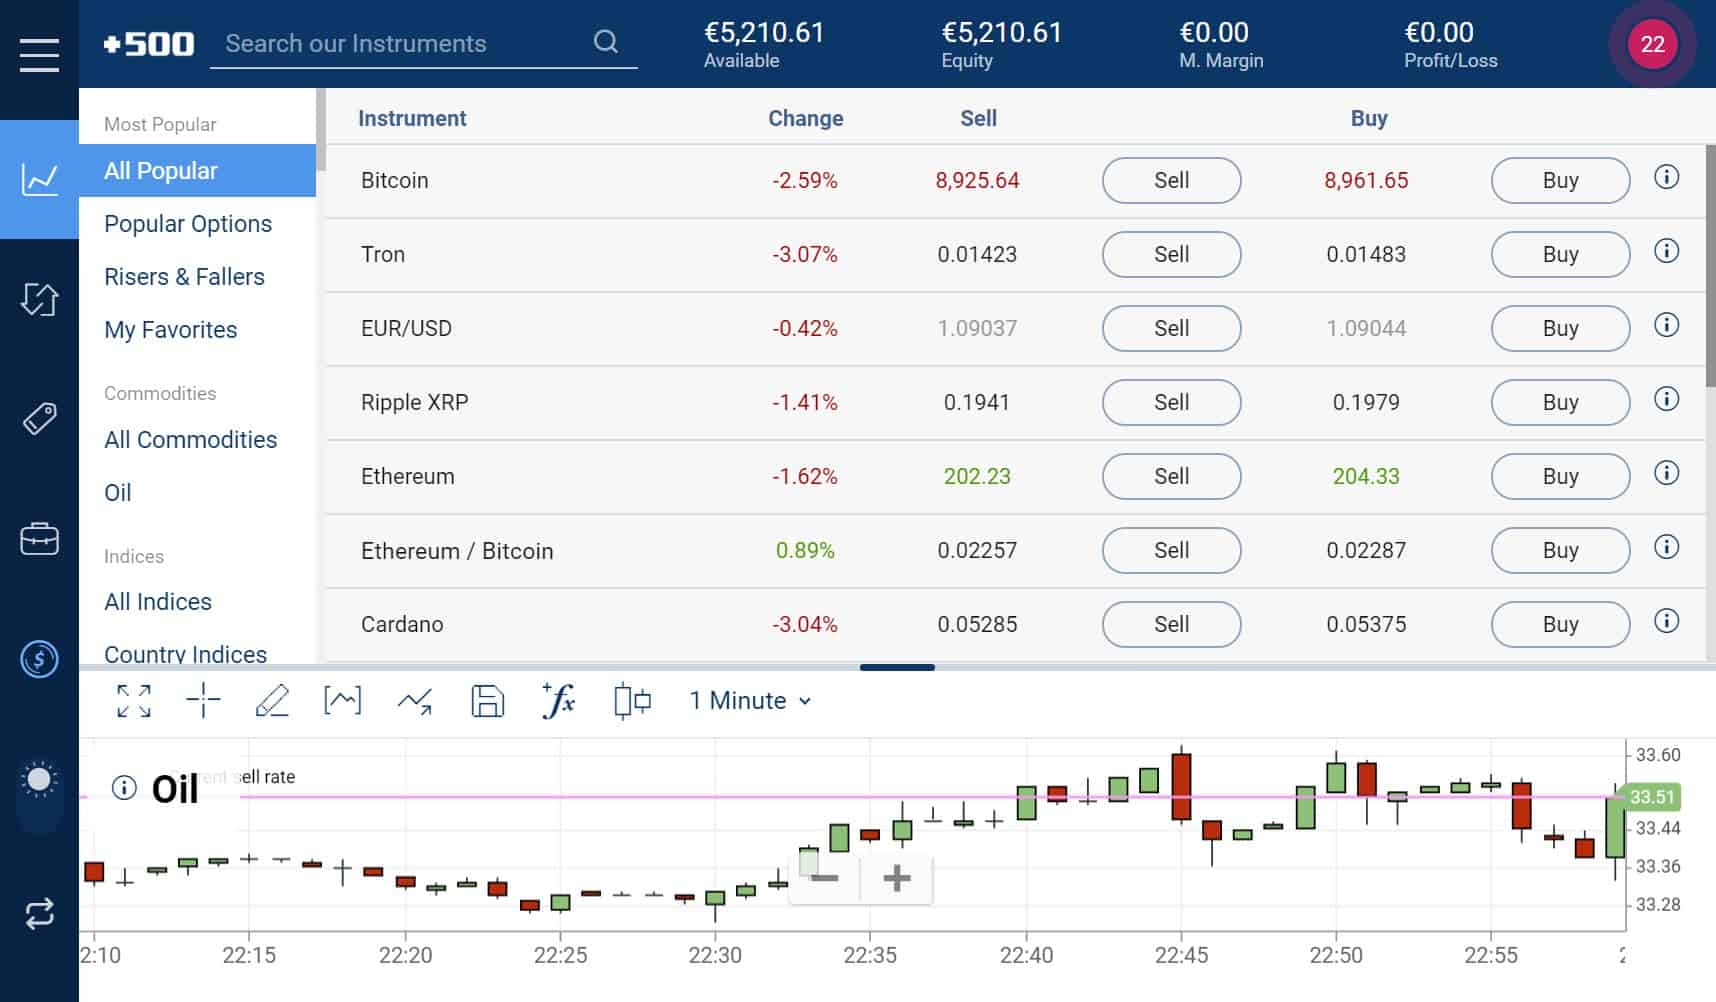Open info for Ethereum / Bitcoin
The image size is (1716, 1002).
(x=1666, y=547)
